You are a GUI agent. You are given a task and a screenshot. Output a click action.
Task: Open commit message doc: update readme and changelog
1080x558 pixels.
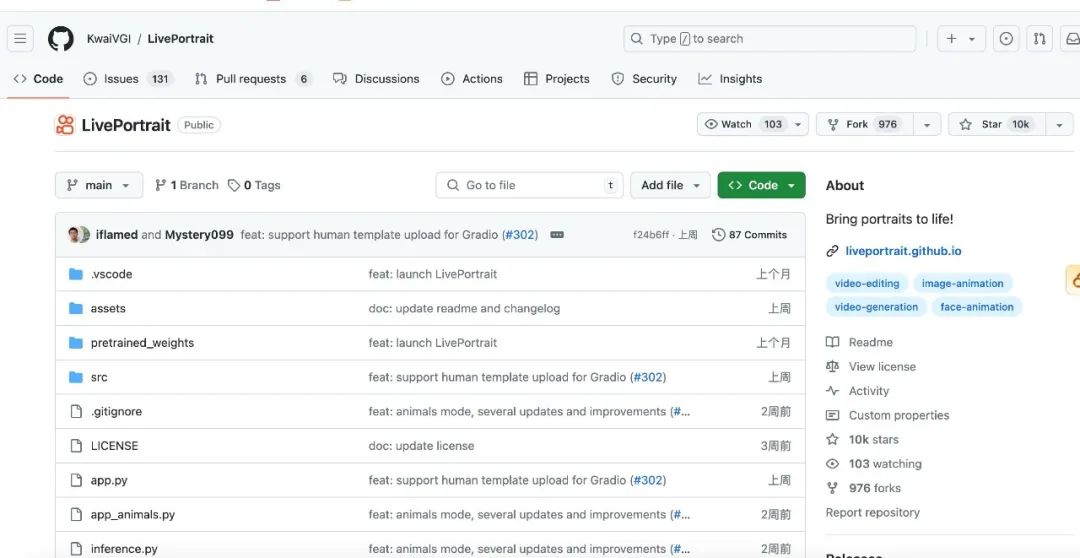464,309
